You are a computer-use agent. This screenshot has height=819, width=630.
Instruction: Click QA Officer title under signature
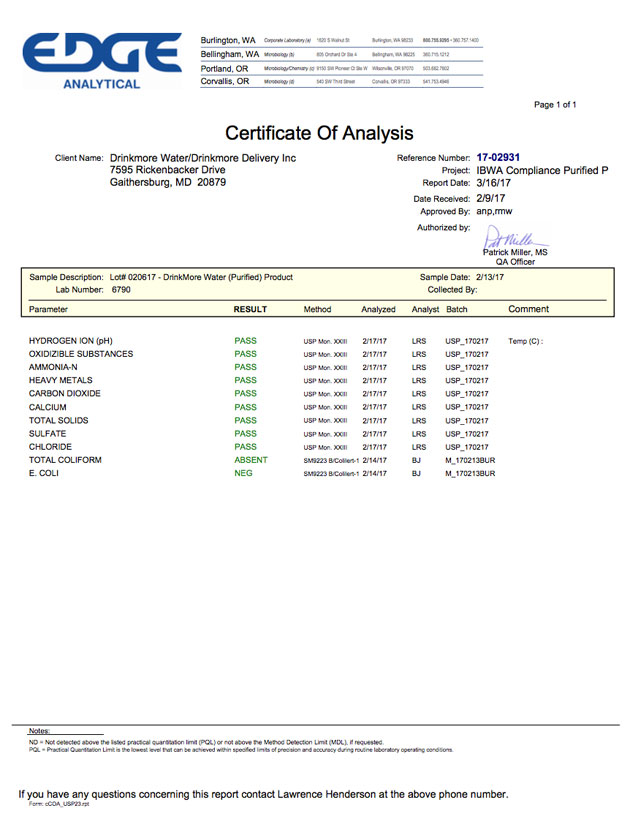click(x=515, y=262)
